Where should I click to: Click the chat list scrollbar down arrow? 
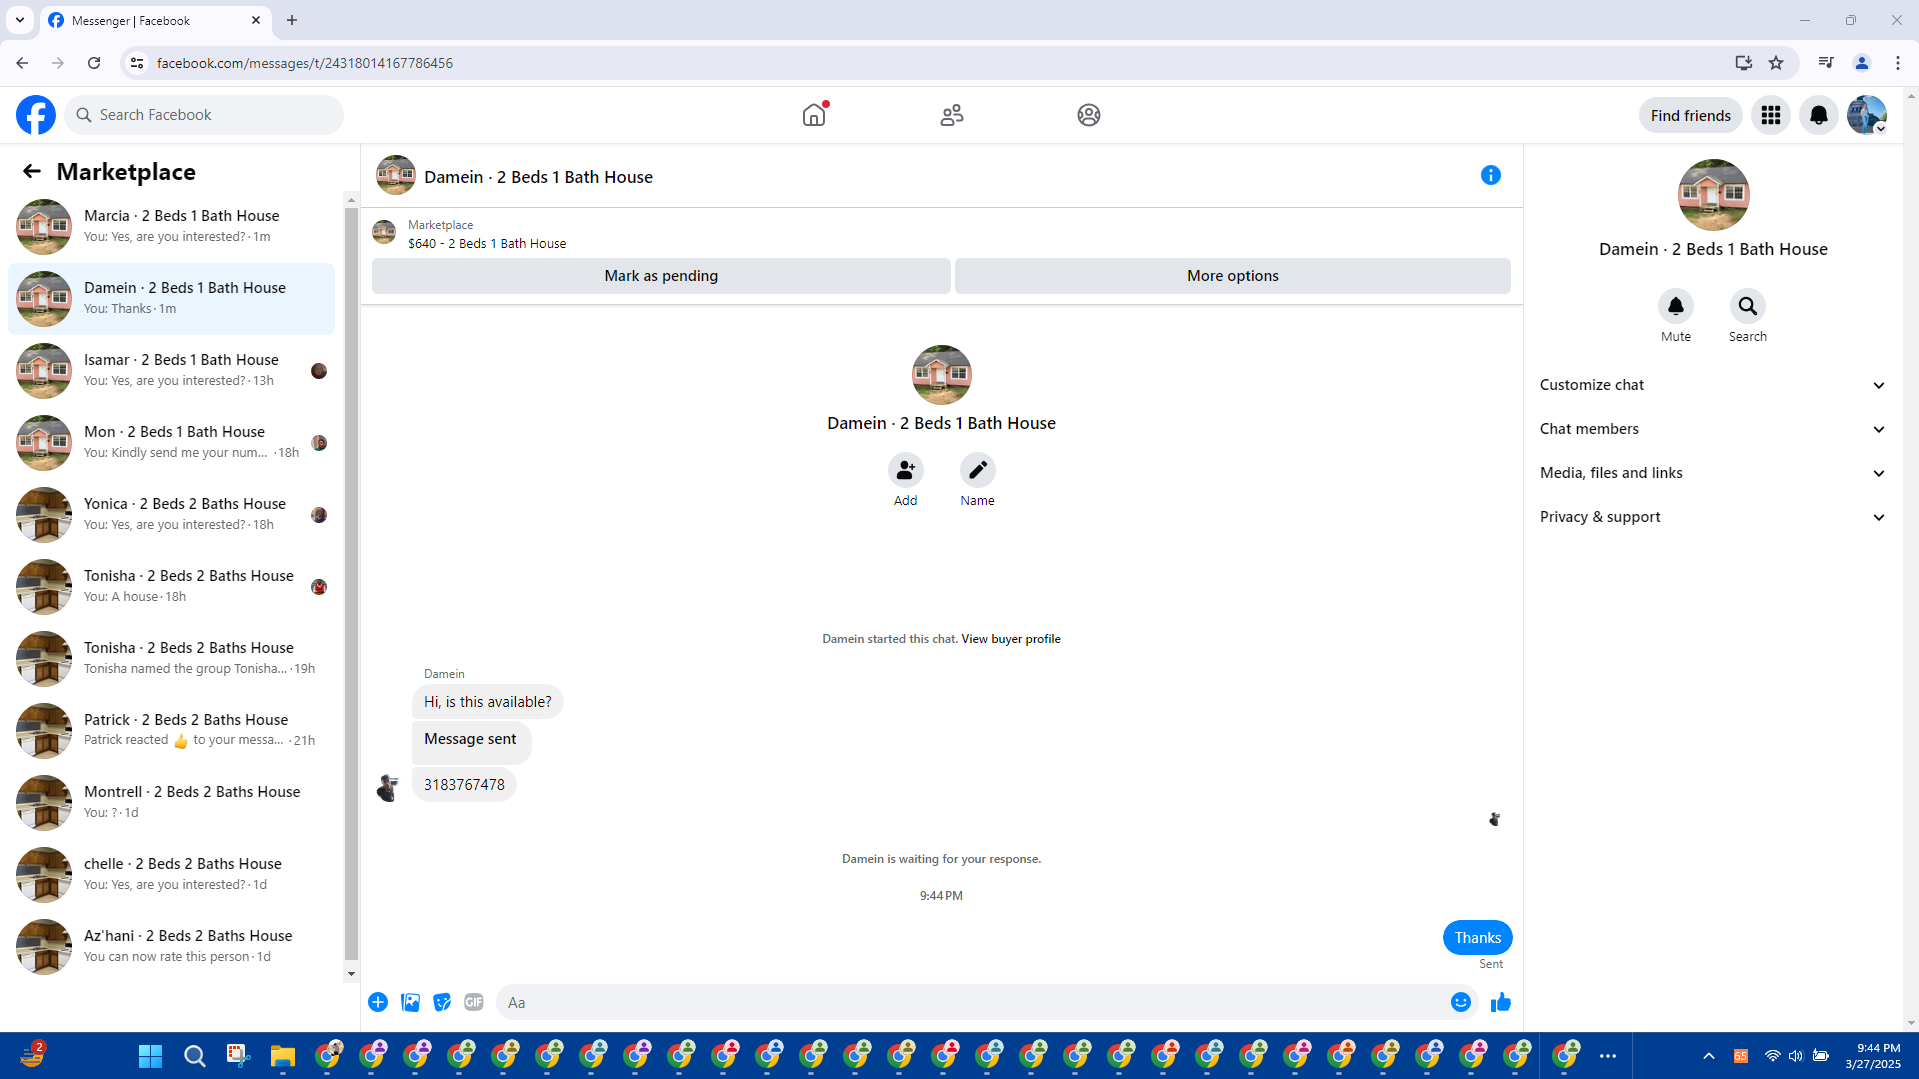coord(351,974)
